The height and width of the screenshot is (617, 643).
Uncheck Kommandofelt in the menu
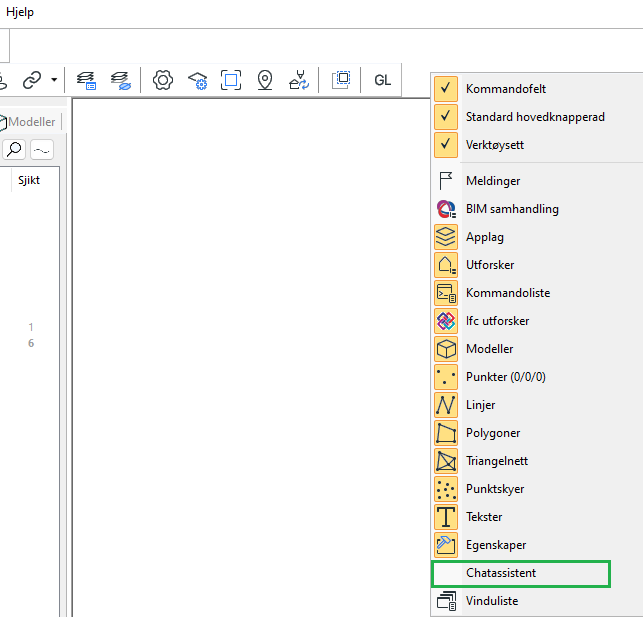[x=446, y=89]
